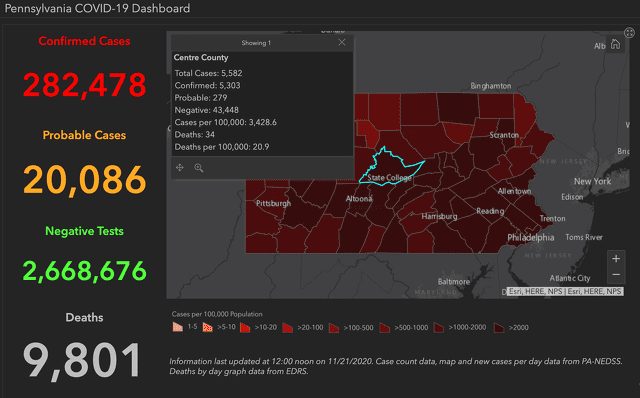Click the Reading label on map
The image size is (640, 398).
pos(490,211)
